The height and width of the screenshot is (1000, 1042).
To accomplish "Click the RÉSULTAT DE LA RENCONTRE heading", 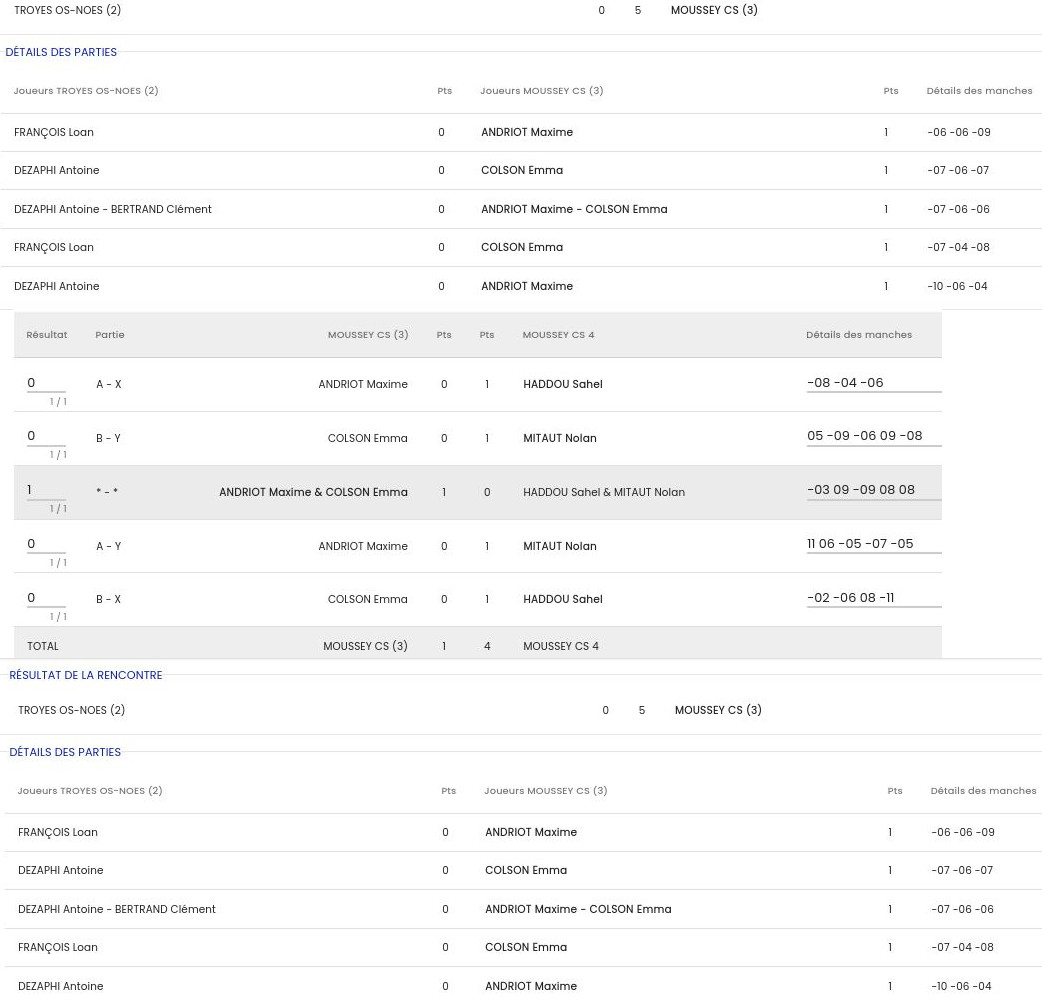I will (86, 675).
